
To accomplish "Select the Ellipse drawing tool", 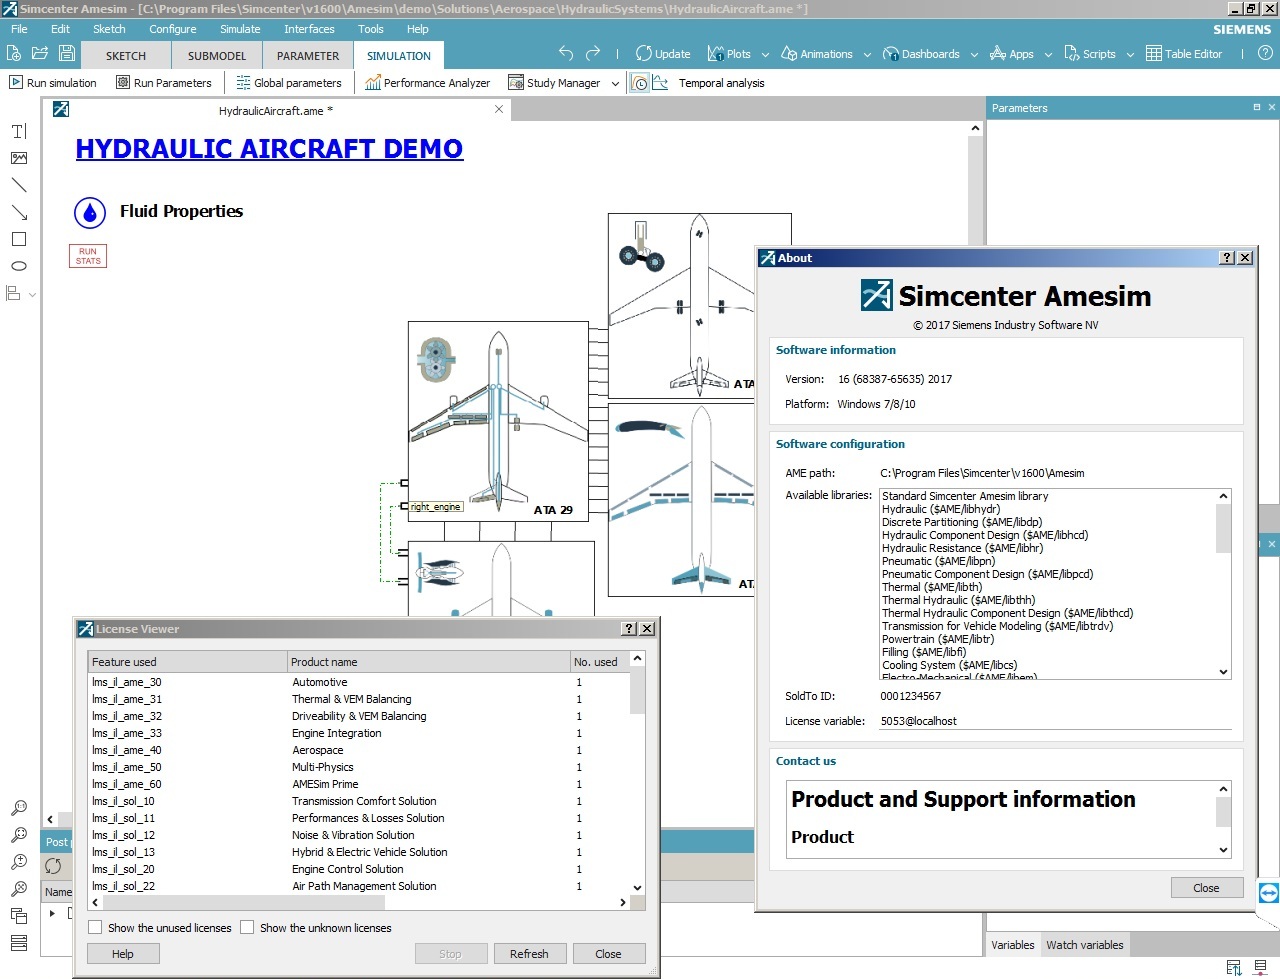I will coord(18,266).
